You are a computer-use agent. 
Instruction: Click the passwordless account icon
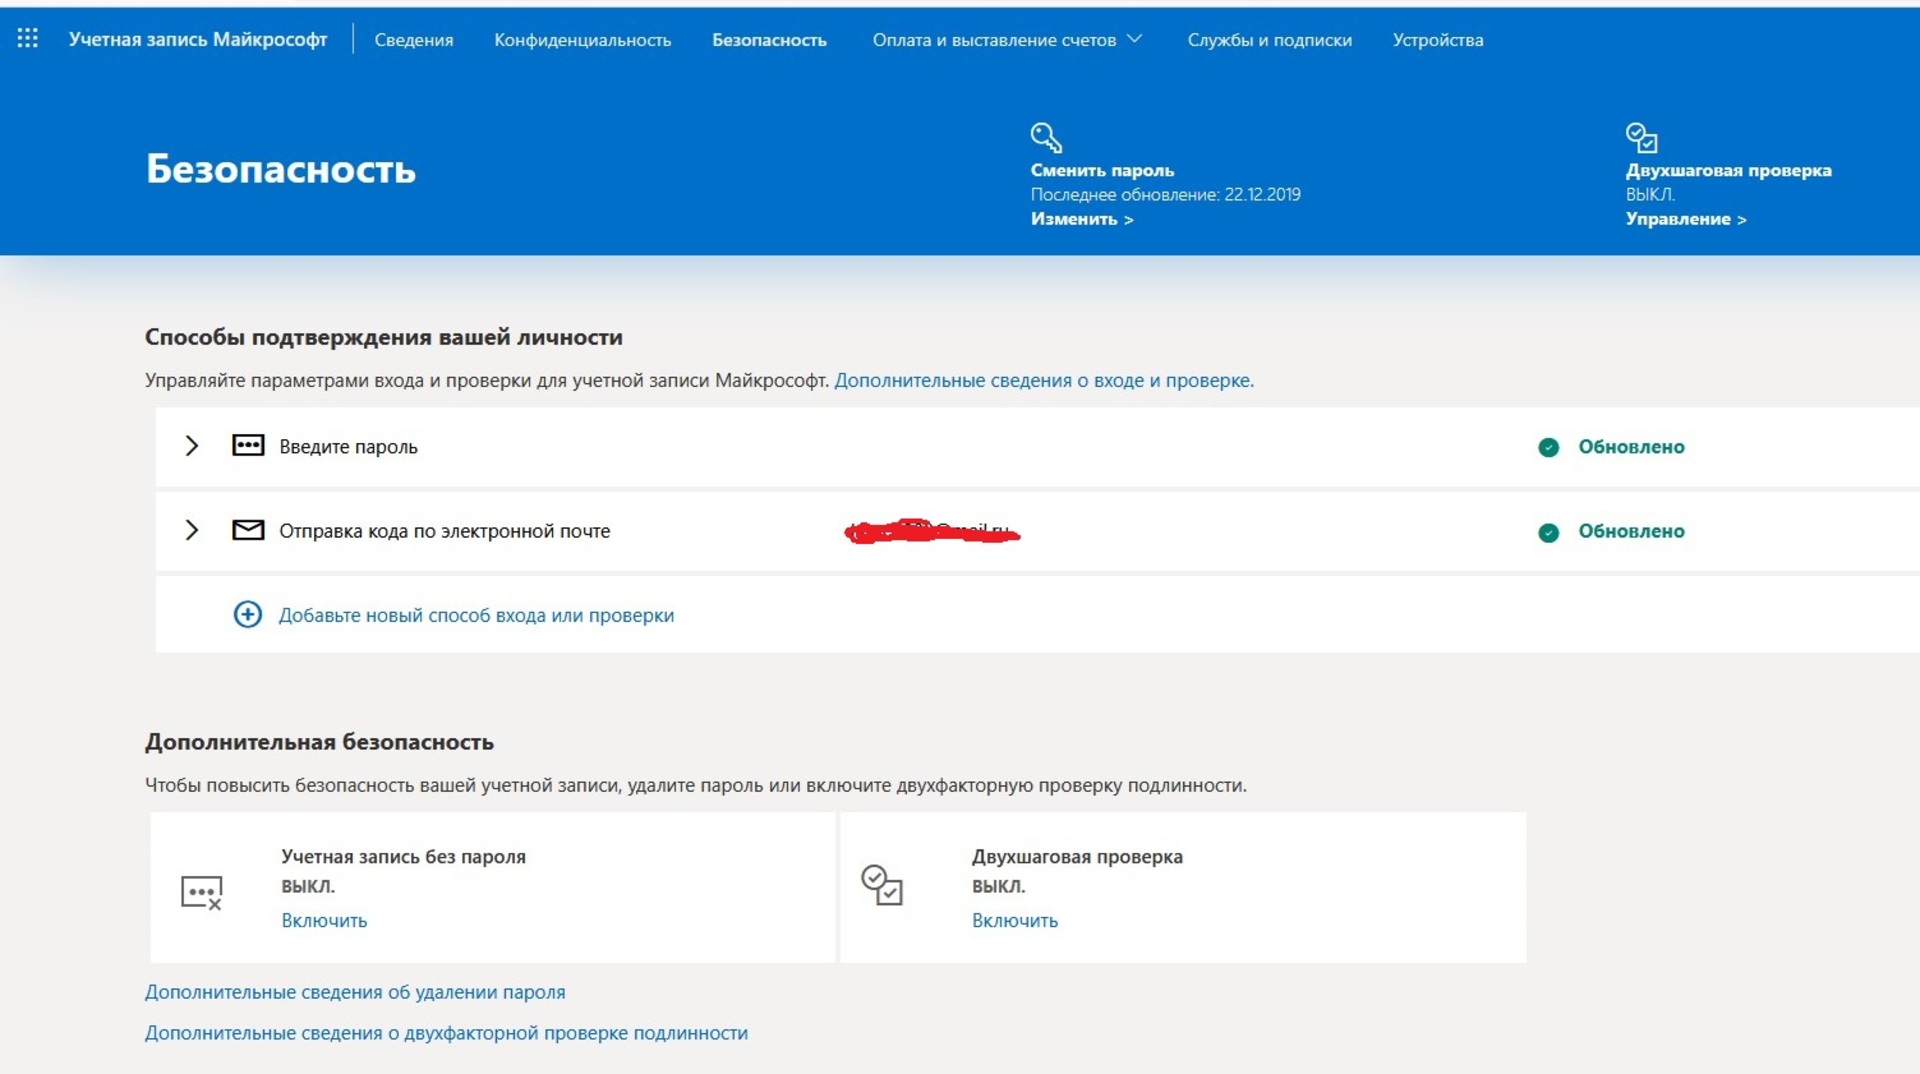(201, 892)
